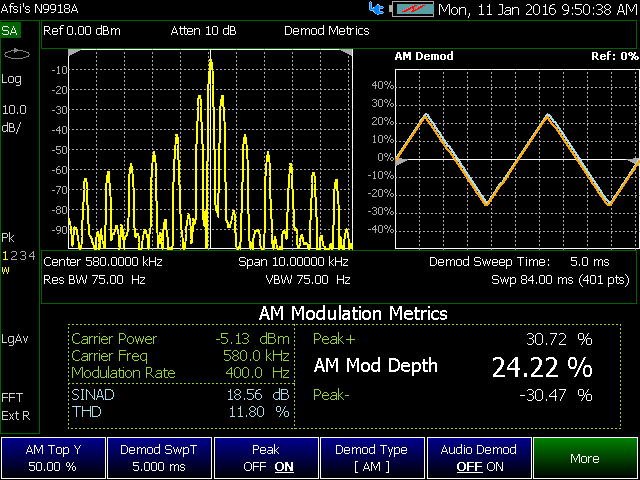Click the Demod Metrics label
The image size is (640, 480).
pos(327,31)
